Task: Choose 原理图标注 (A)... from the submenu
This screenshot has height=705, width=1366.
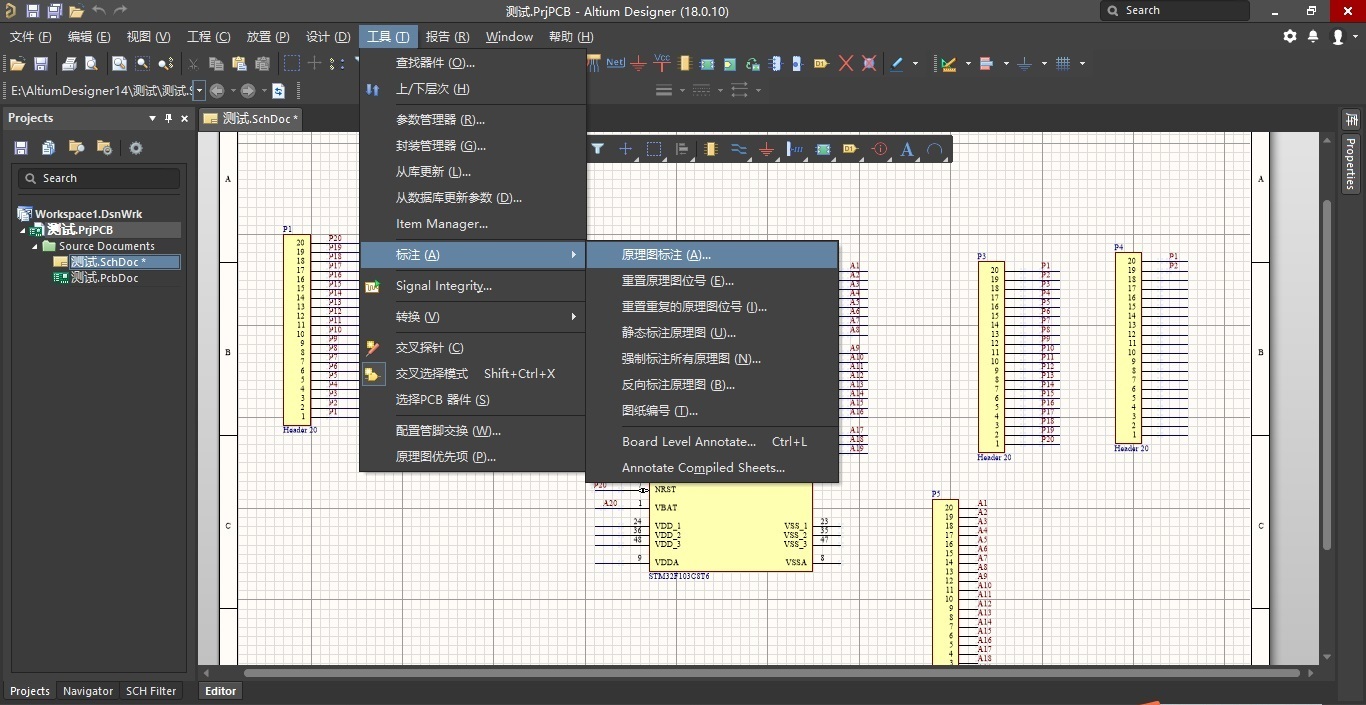Action: [x=666, y=255]
